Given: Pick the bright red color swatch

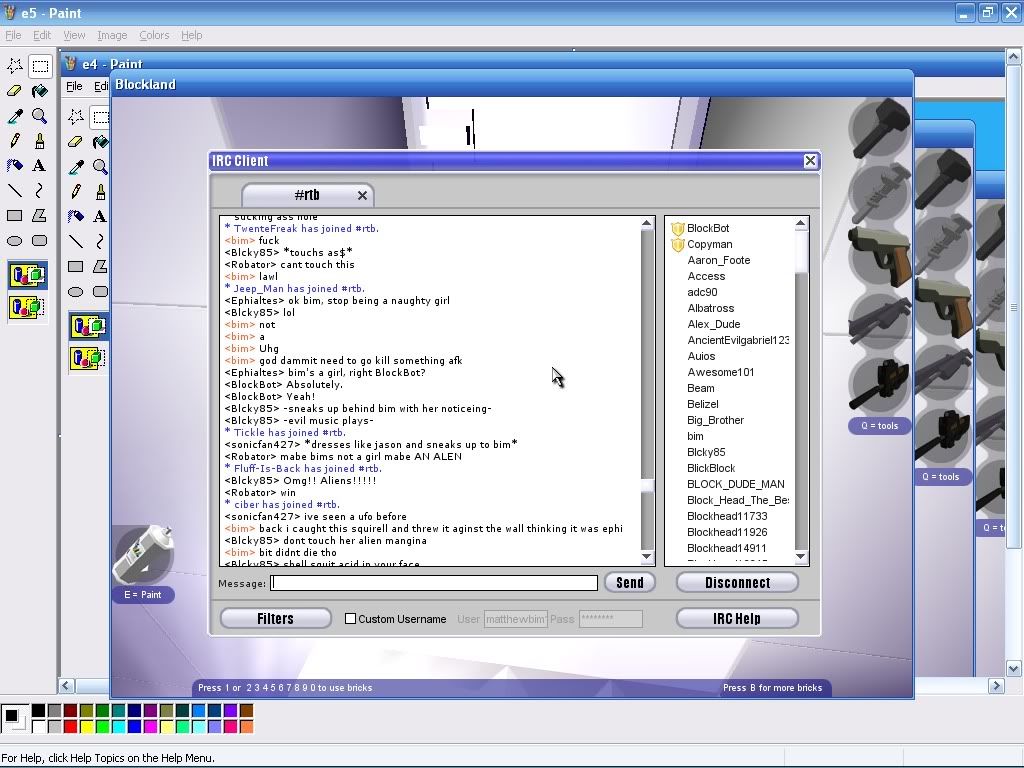Looking at the screenshot, I should point(71,726).
